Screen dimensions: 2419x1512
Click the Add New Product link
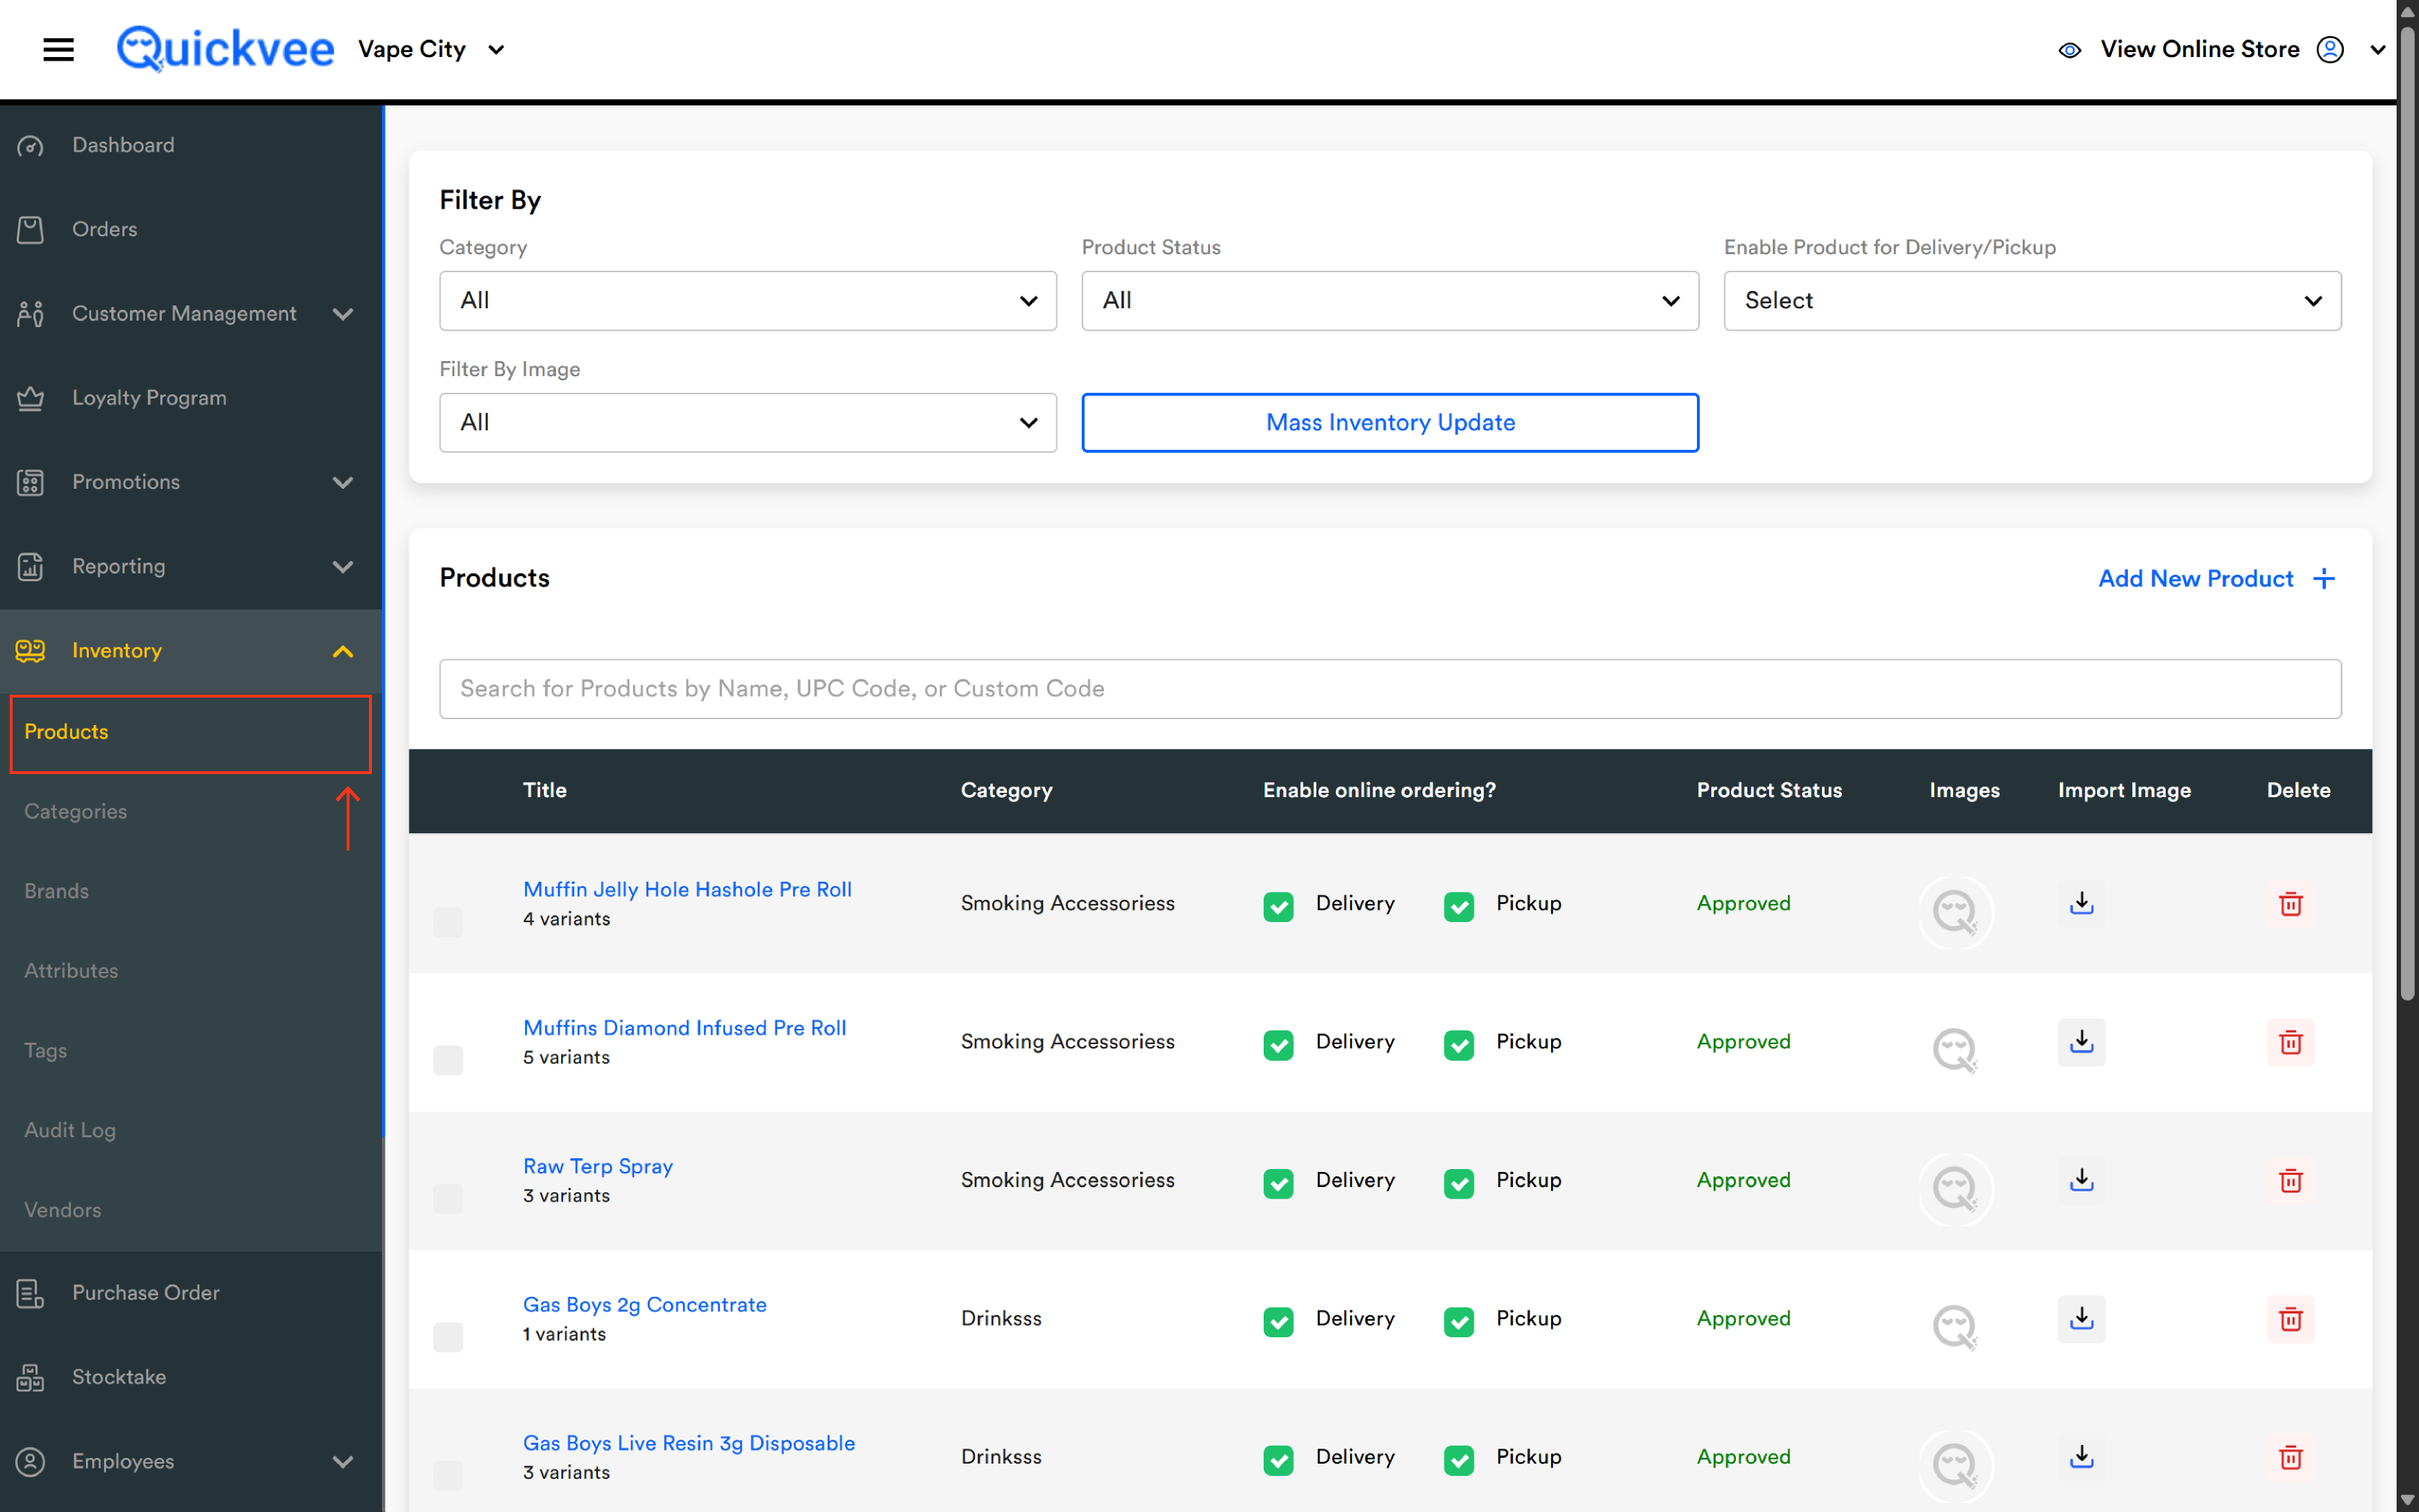click(2195, 579)
